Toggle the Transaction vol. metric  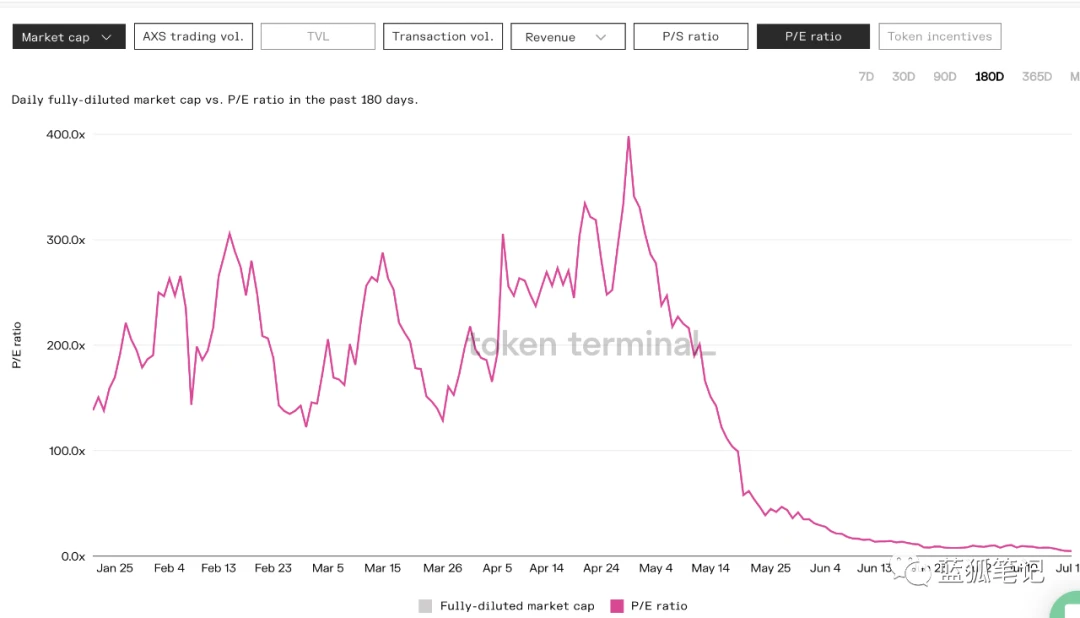442,37
